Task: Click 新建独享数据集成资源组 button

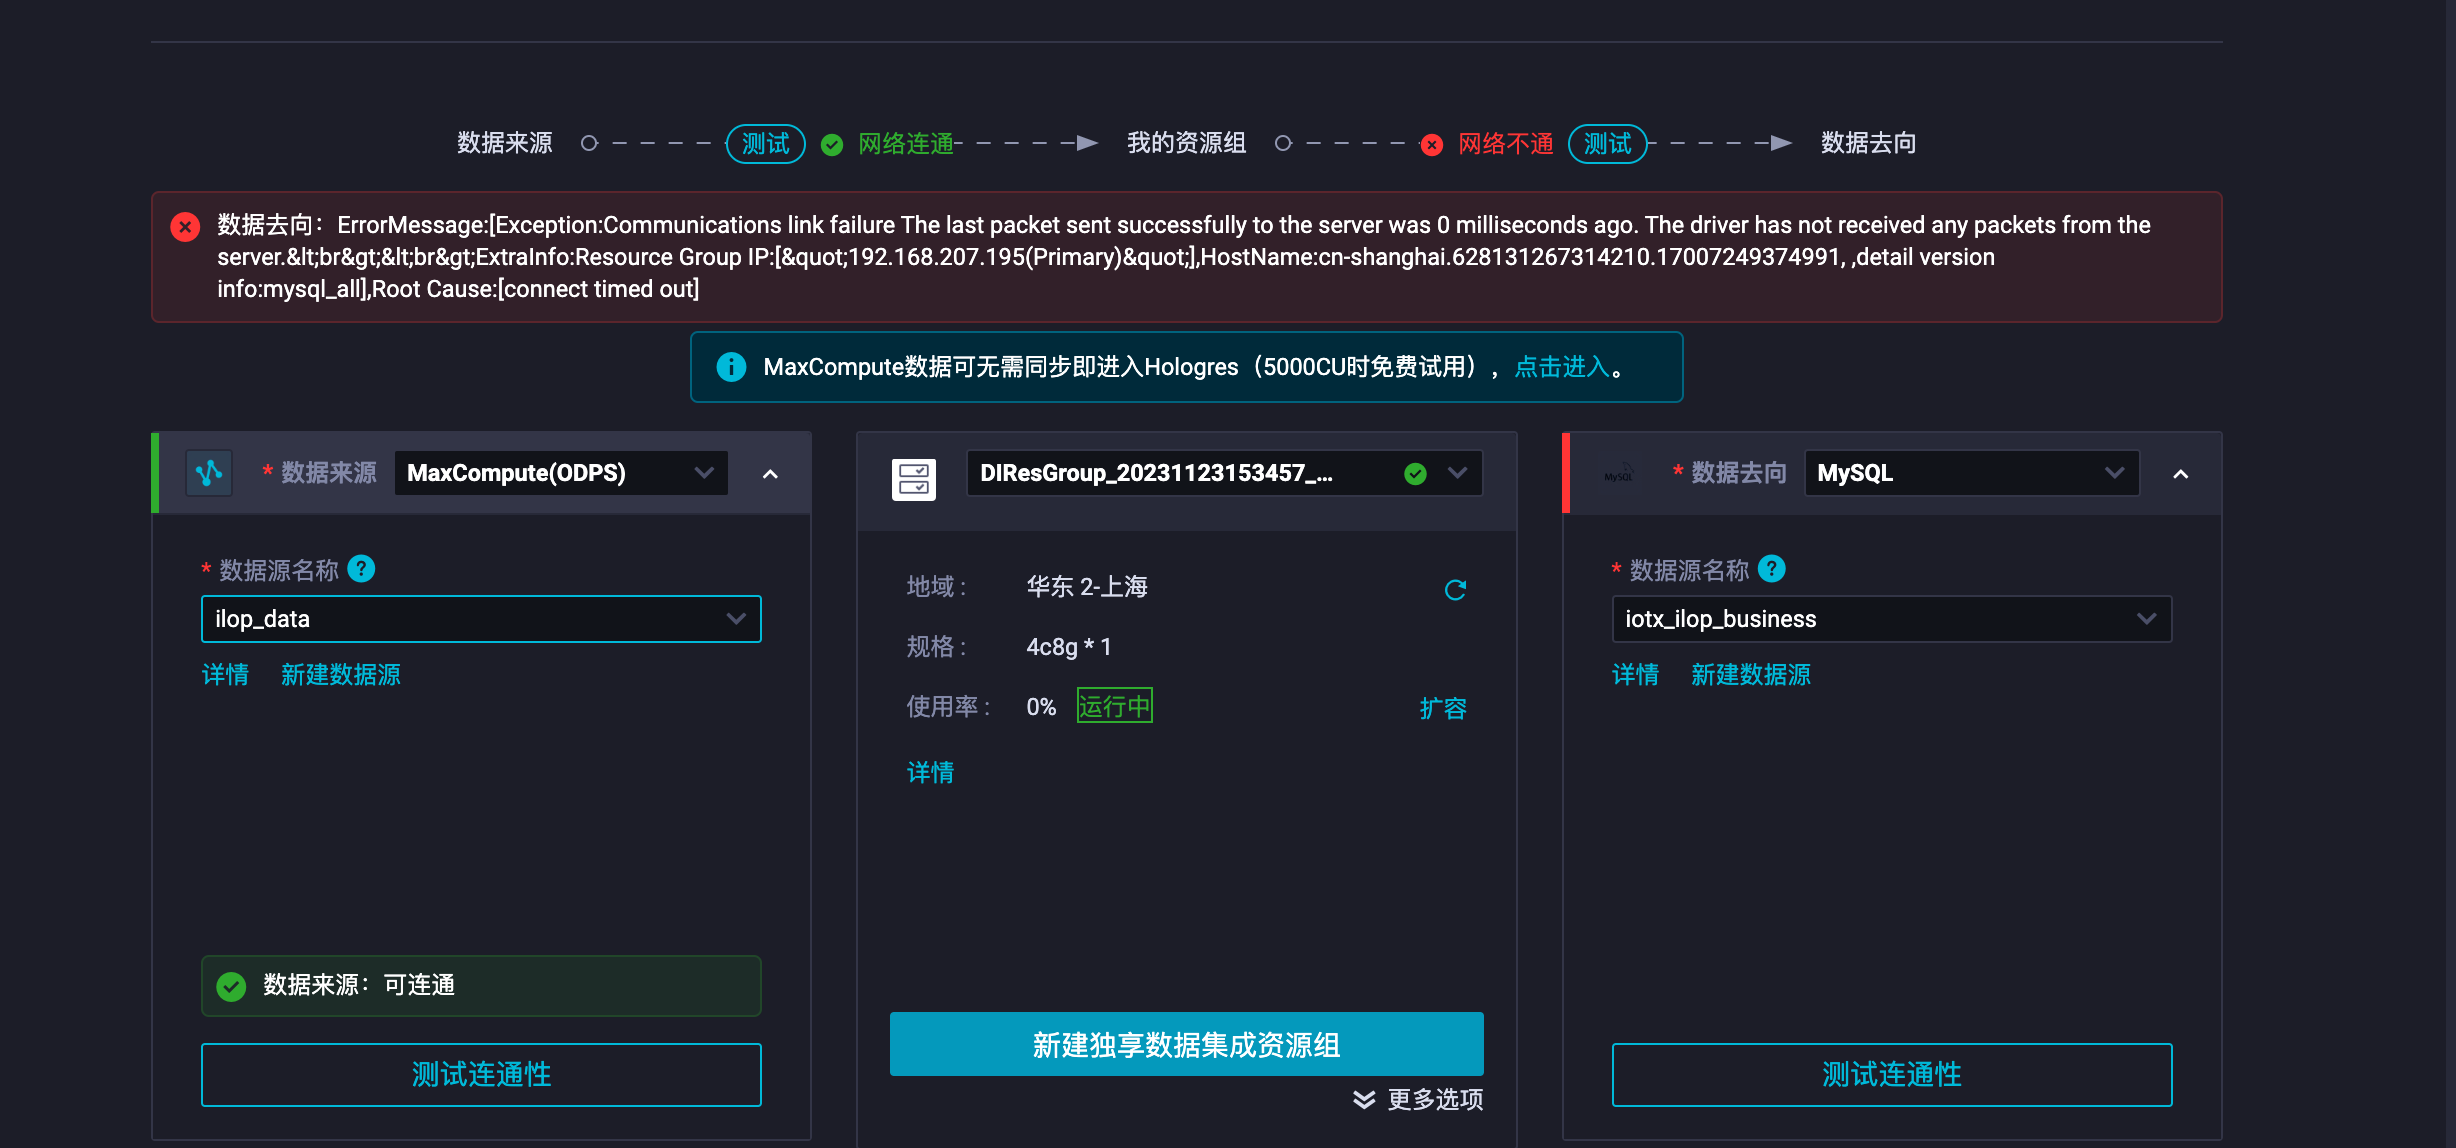Action: pyautogui.click(x=1186, y=1045)
